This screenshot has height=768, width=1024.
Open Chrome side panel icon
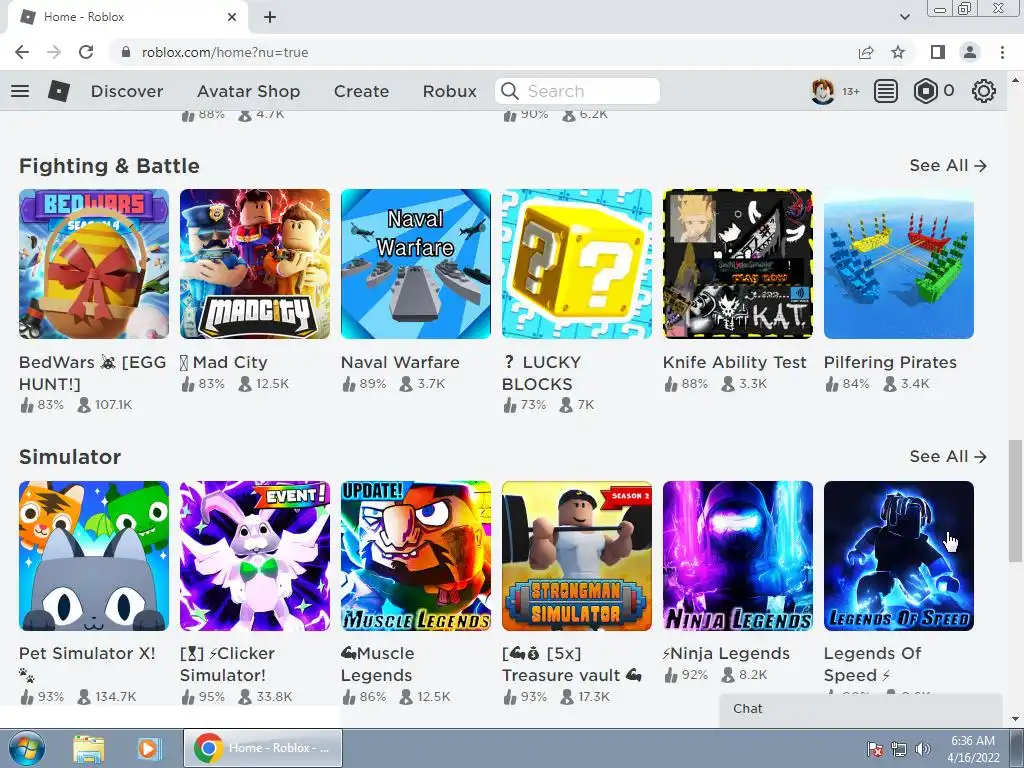[938, 52]
